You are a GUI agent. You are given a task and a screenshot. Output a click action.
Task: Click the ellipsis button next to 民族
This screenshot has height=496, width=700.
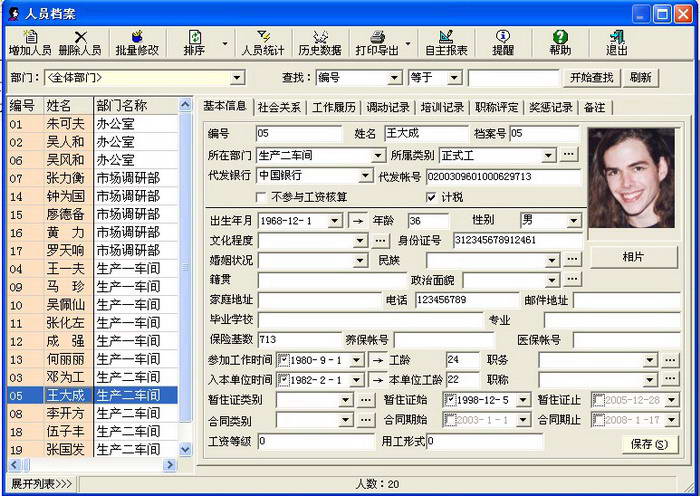pyautogui.click(x=572, y=259)
